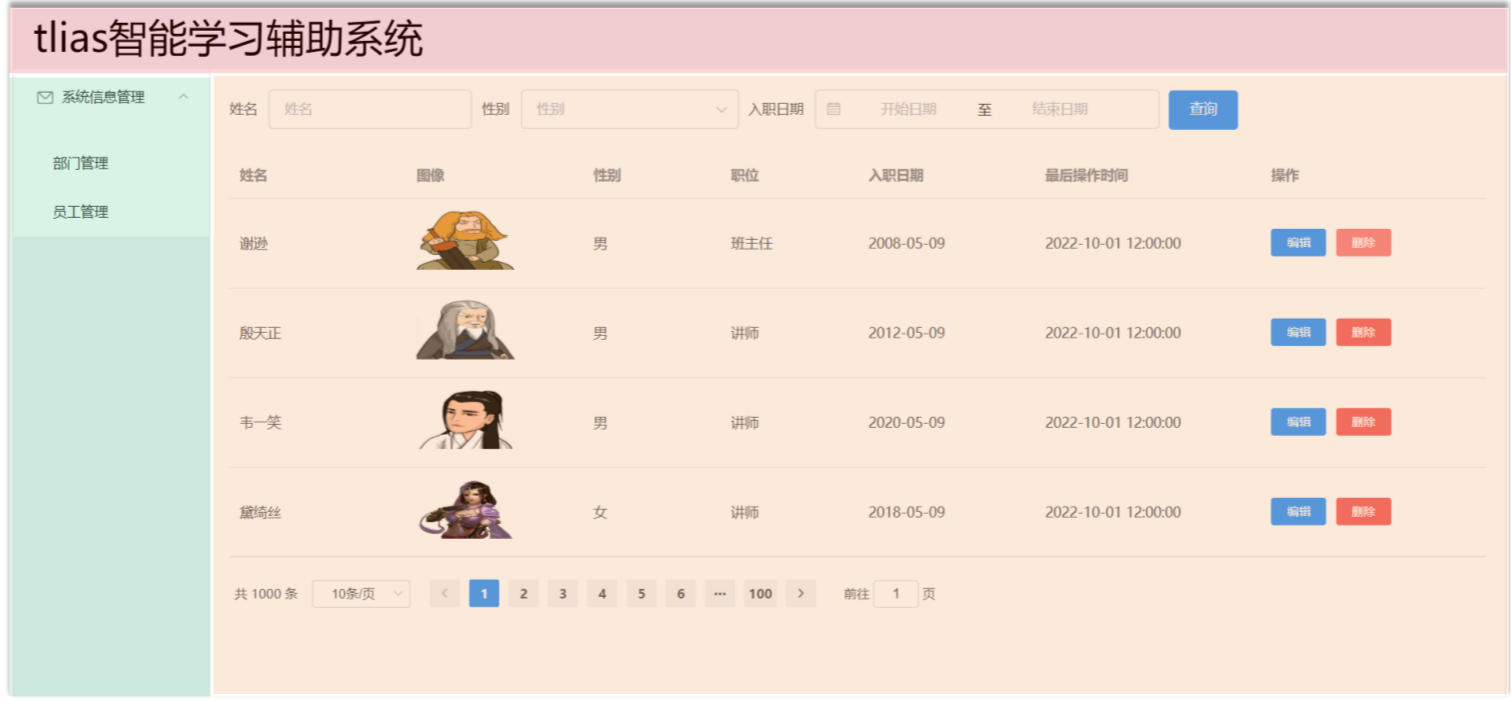The height and width of the screenshot is (701, 1511).
Task: Open 部门管理 in the sidebar
Action: tap(81, 164)
